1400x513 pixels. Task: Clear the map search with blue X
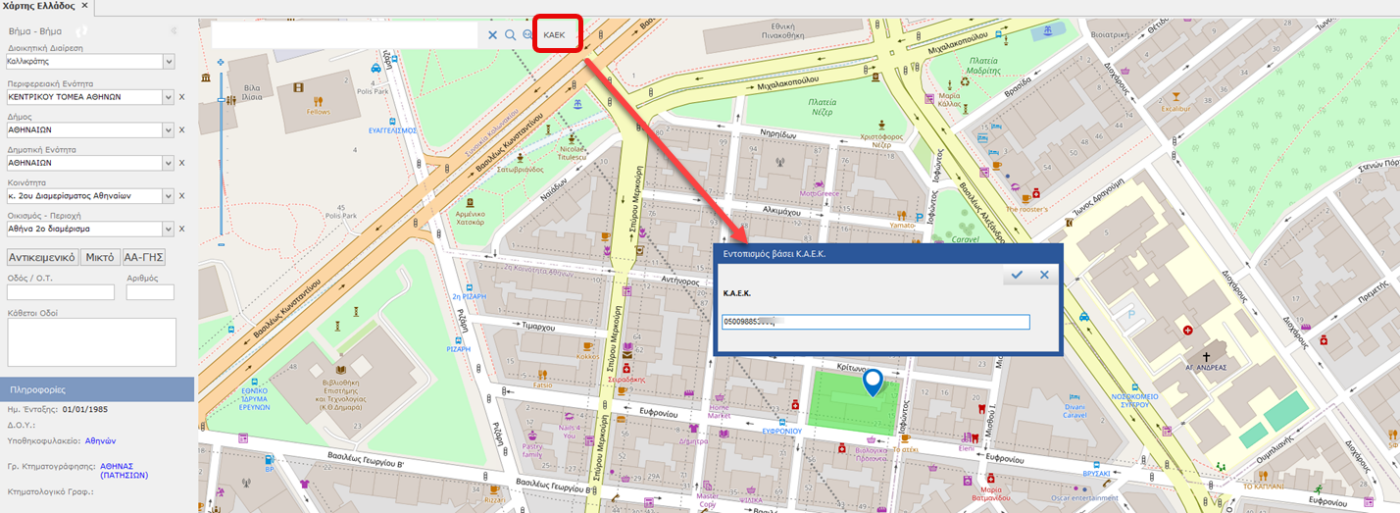click(x=492, y=35)
